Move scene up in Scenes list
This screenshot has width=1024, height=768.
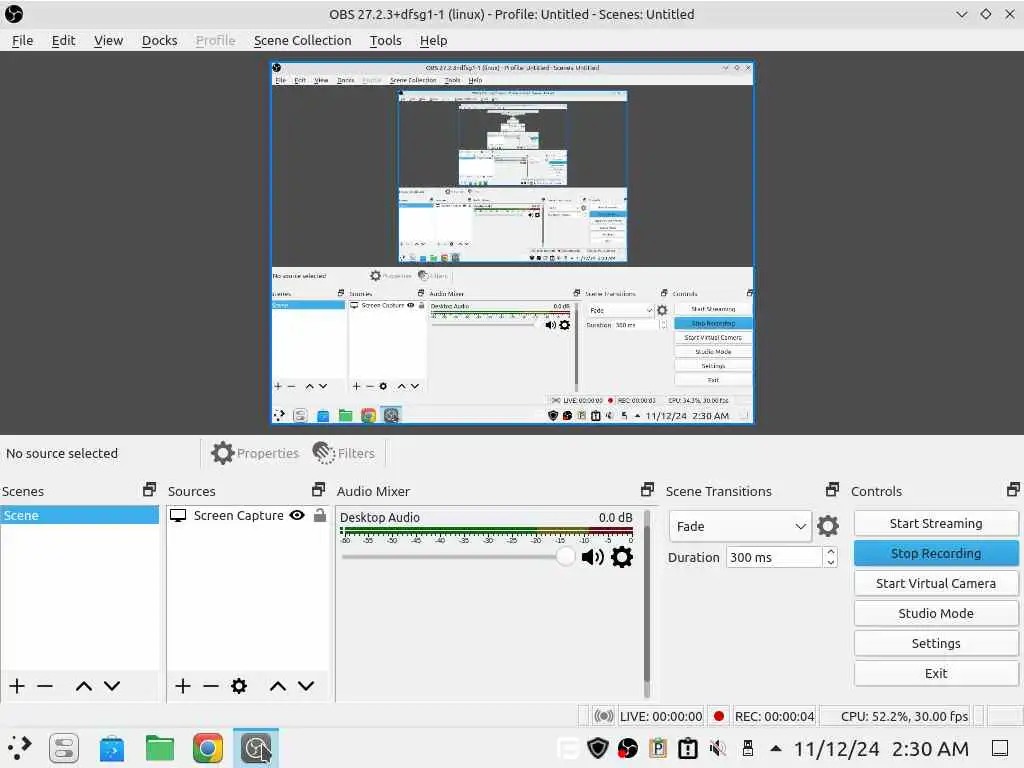tap(84, 686)
